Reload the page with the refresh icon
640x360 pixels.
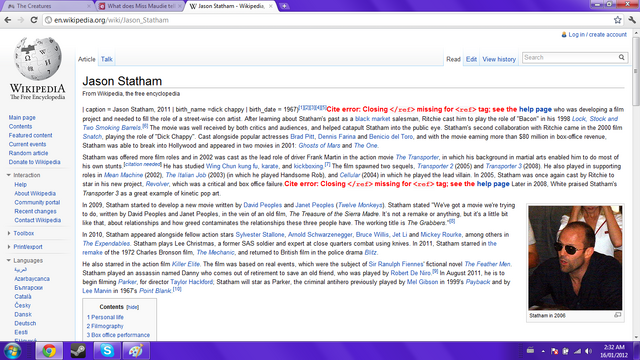(34, 20)
